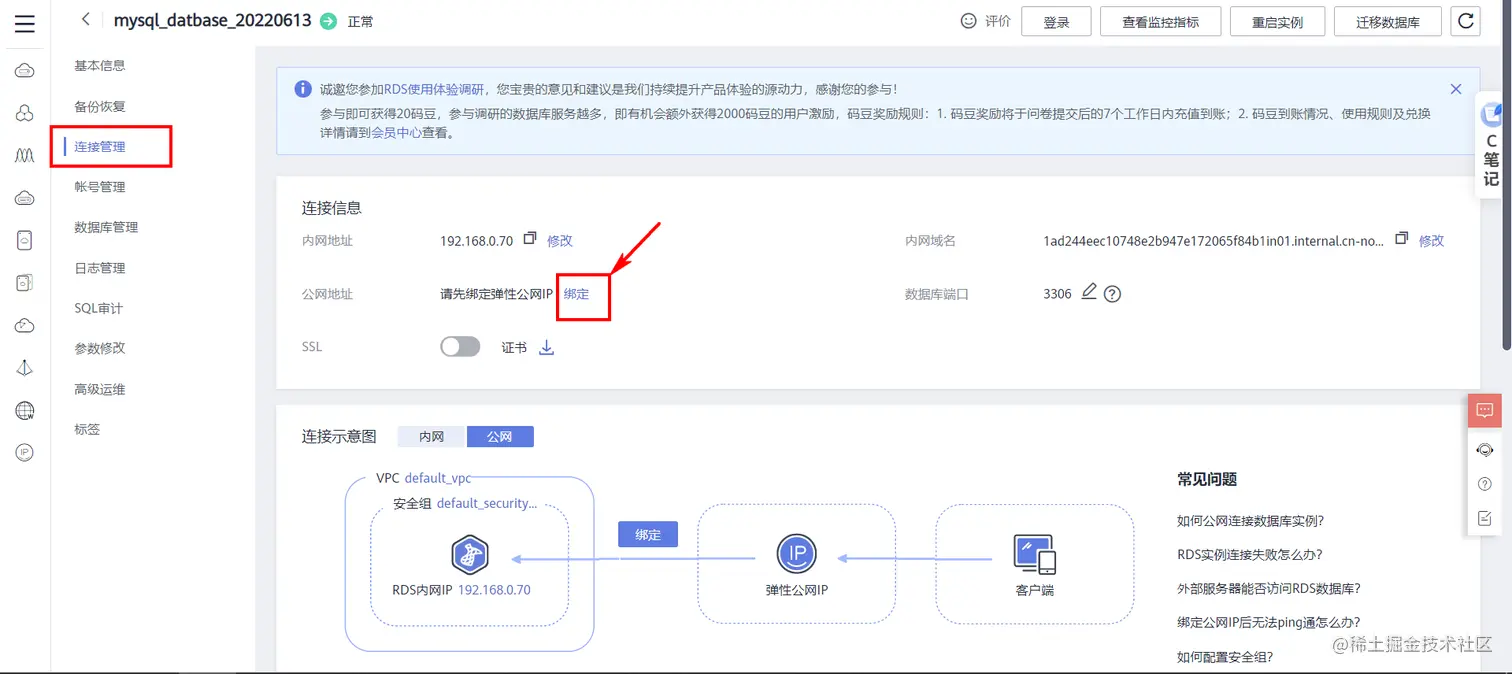The image size is (1512, 674).
Task: Open the hamburger main menu
Action: [25, 24]
